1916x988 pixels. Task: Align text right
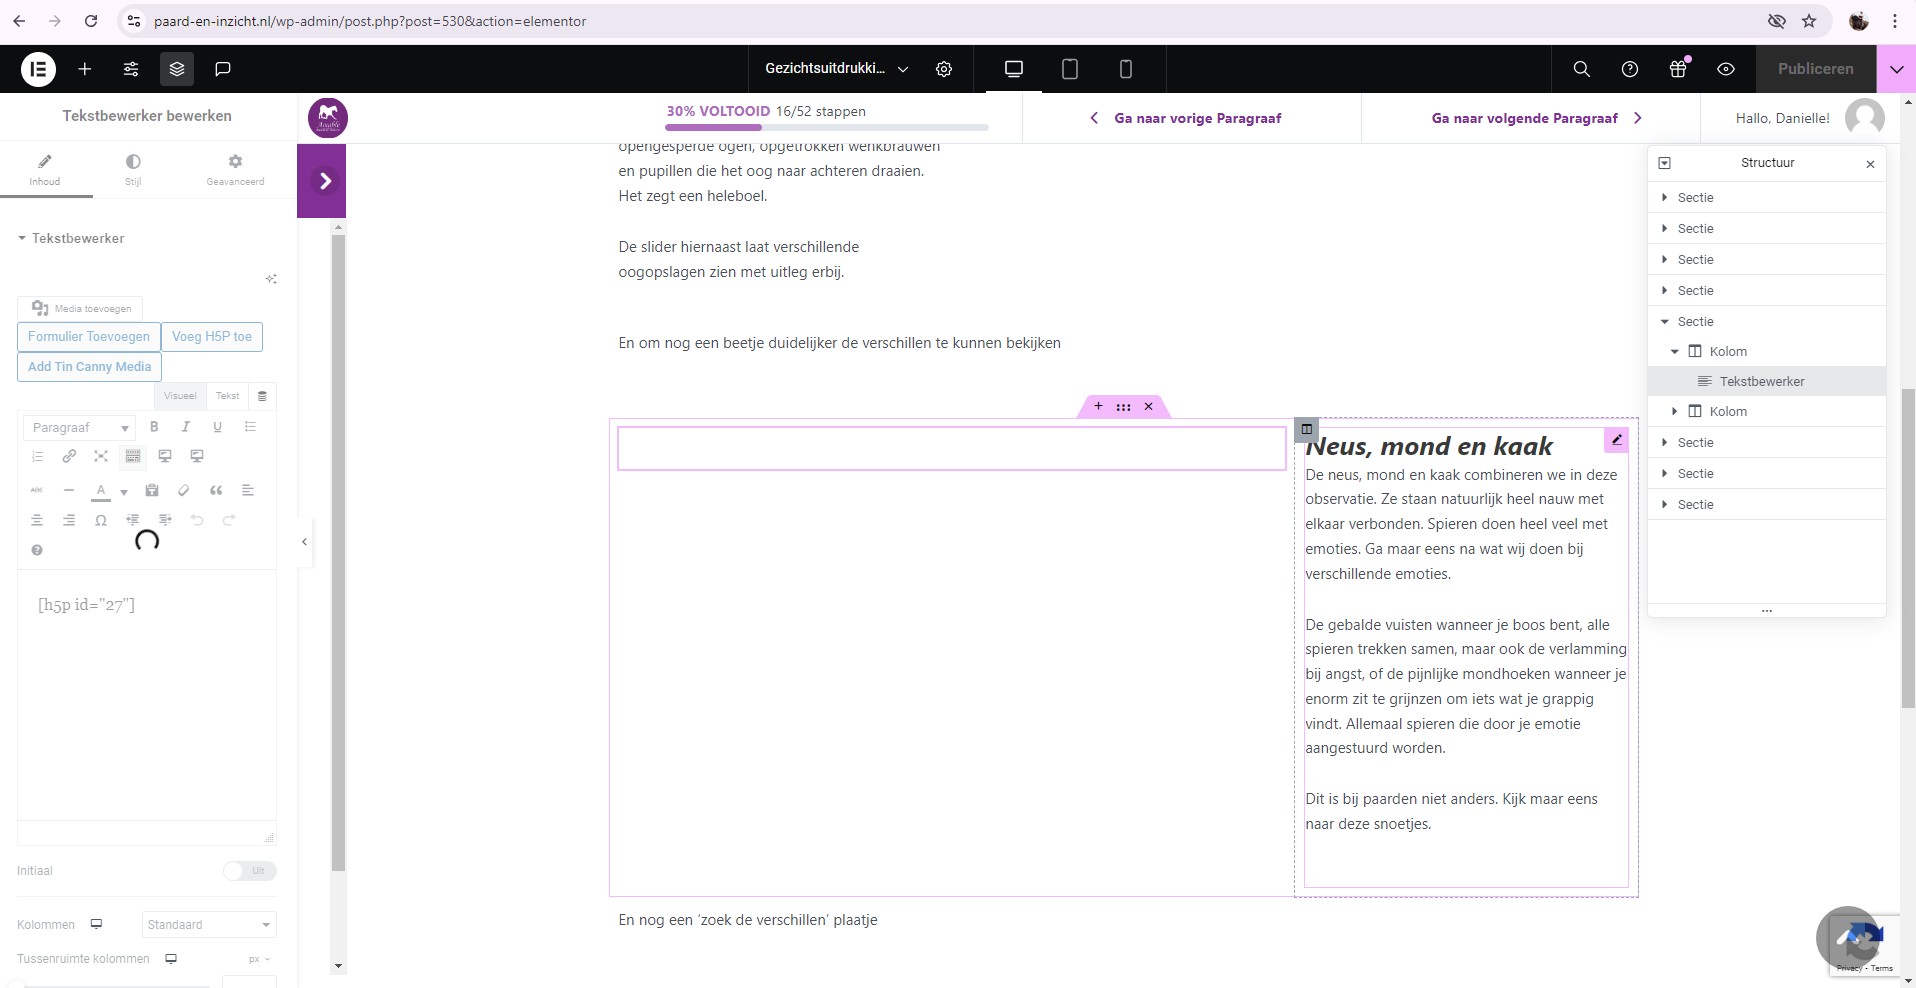(69, 520)
